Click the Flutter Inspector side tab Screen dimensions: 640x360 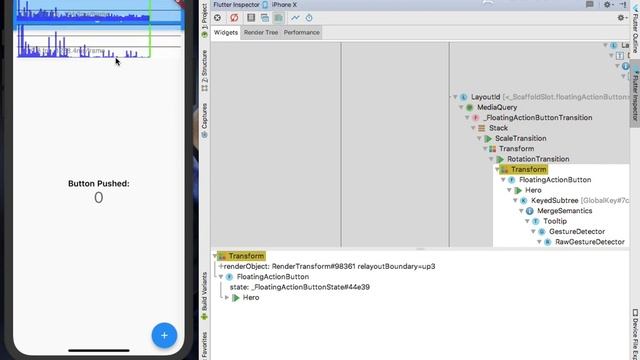[x=636, y=94]
